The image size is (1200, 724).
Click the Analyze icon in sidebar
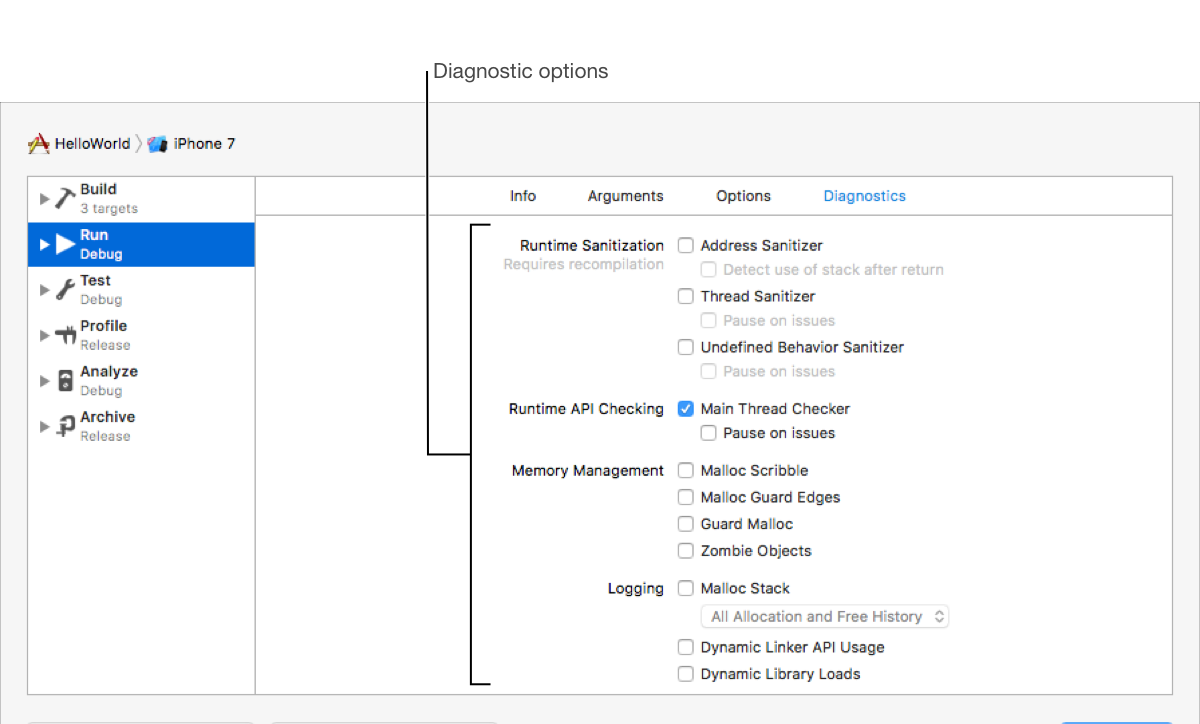coord(65,381)
